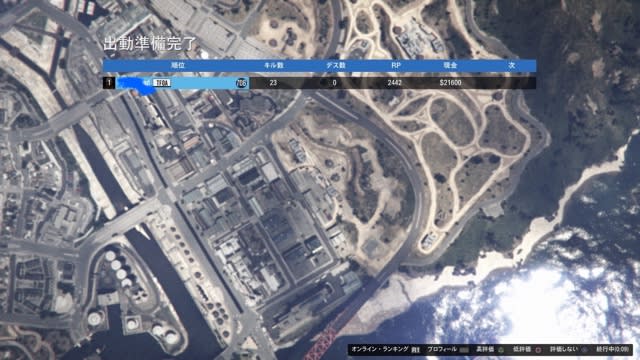Click the 続行中 countdown timer label
The height and width of the screenshot is (360, 640).
click(x=612, y=349)
